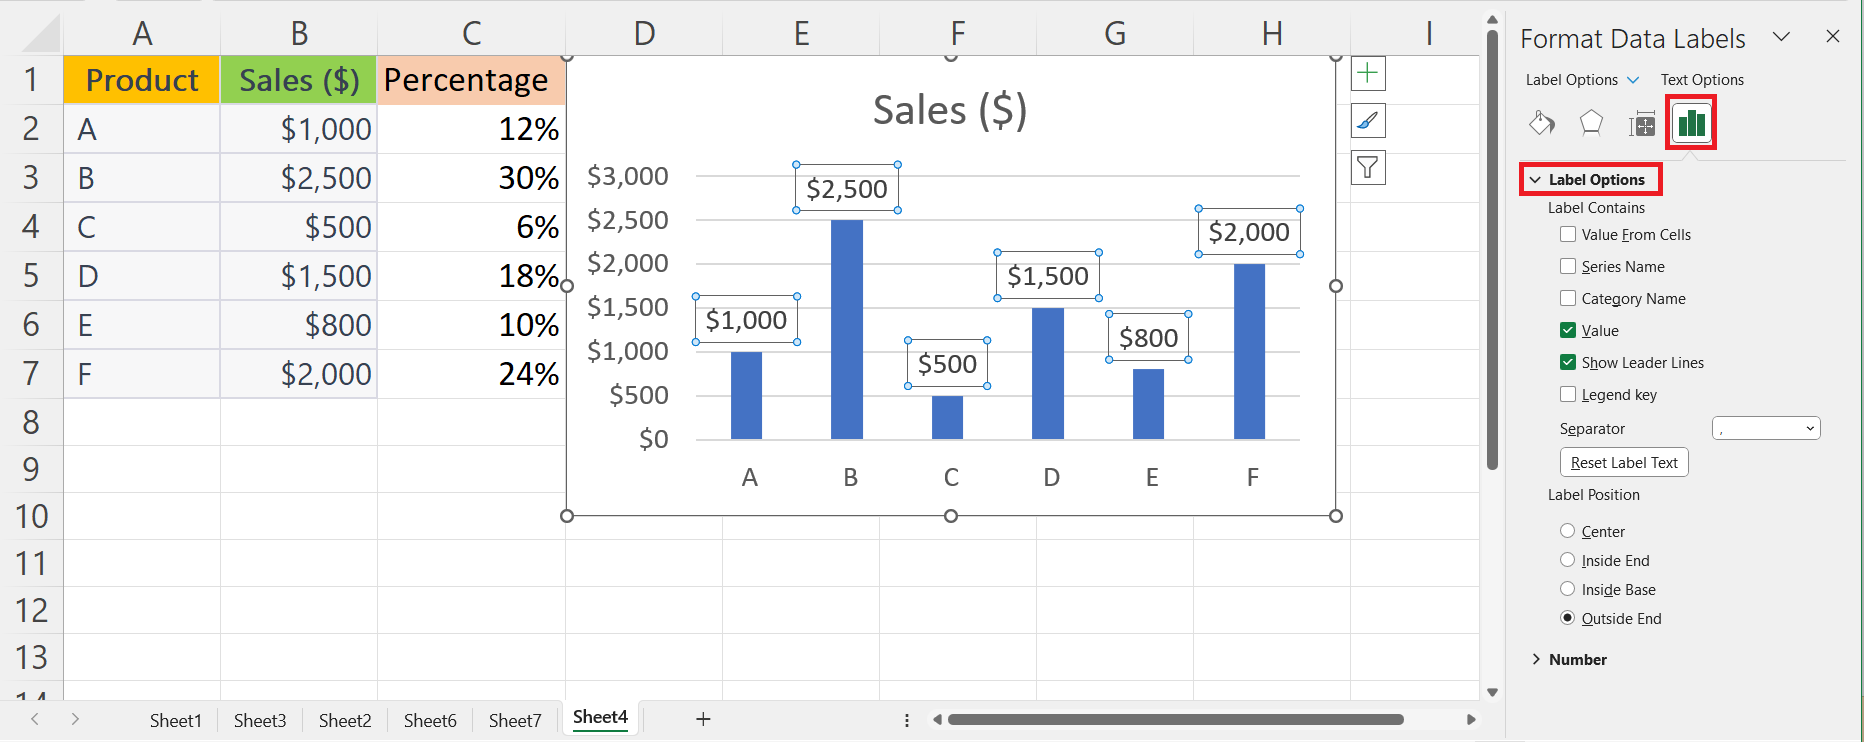Screen dimensions: 1864x742
Task: Click the vertical scrollbar up arrow
Action: tap(1492, 19)
